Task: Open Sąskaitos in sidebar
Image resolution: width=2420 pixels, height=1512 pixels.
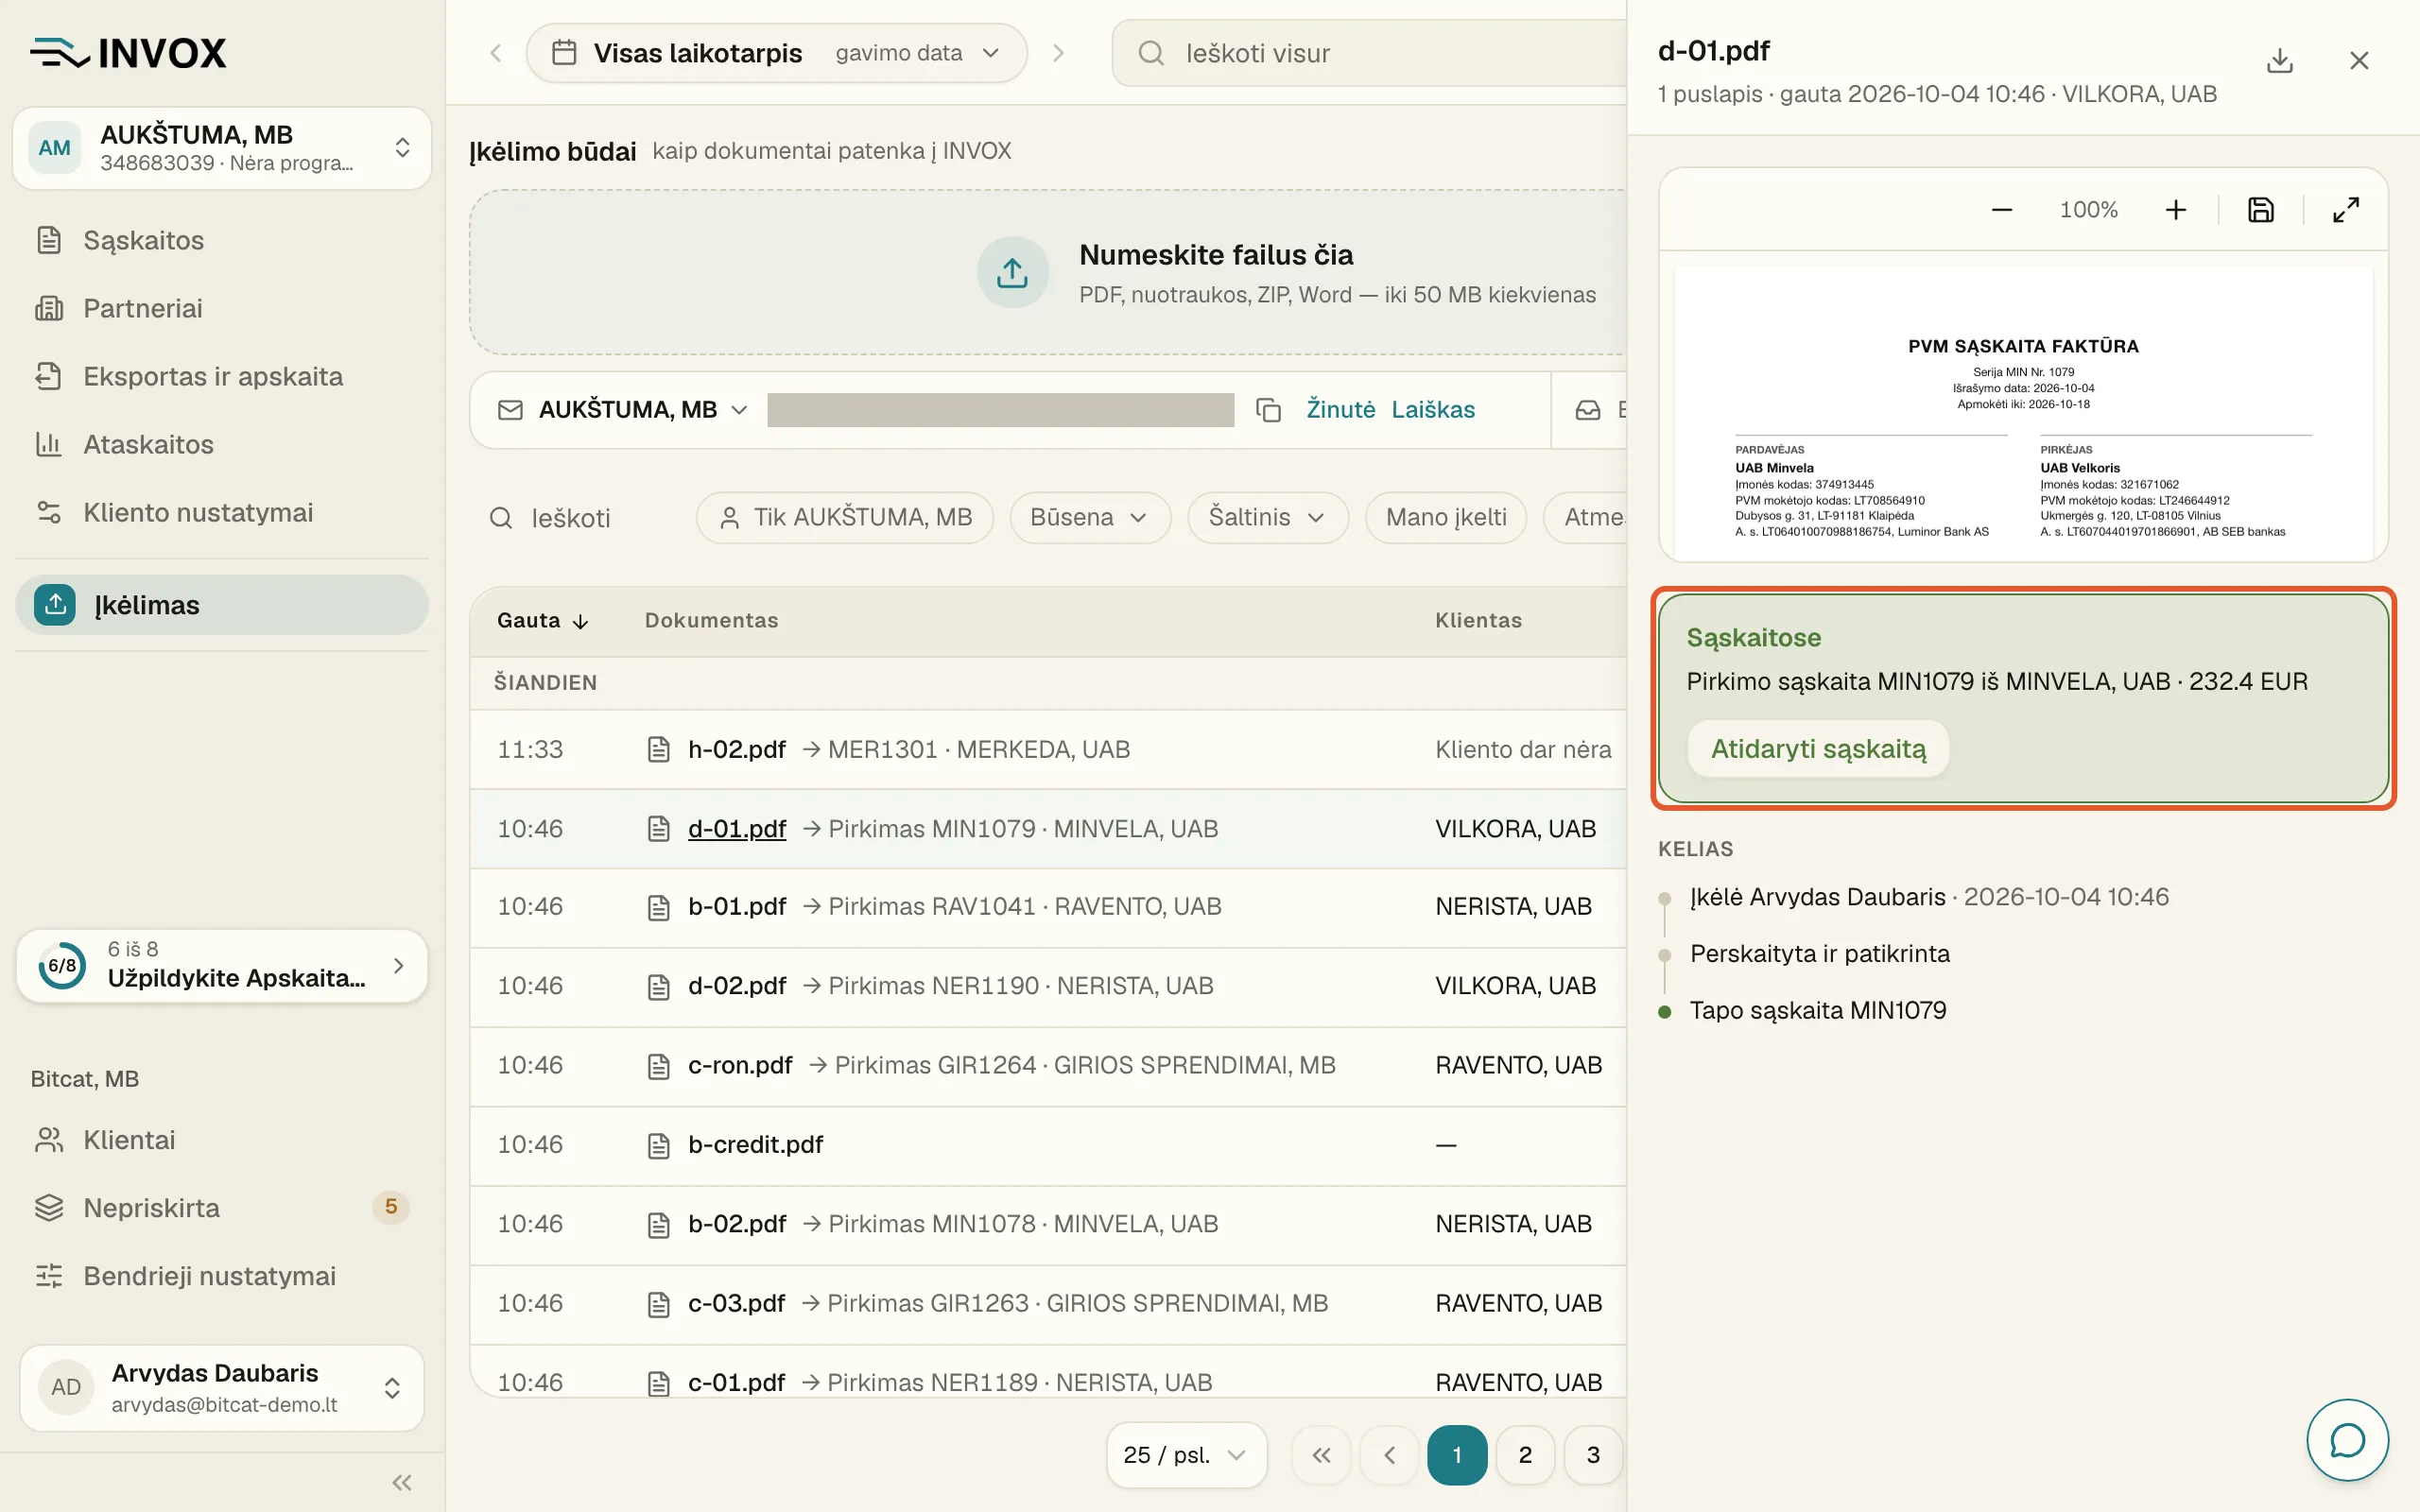Action: click(222, 240)
